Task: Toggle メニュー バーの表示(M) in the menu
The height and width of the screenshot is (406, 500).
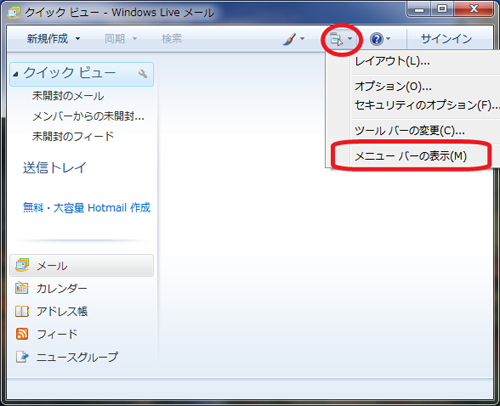Action: 410,156
